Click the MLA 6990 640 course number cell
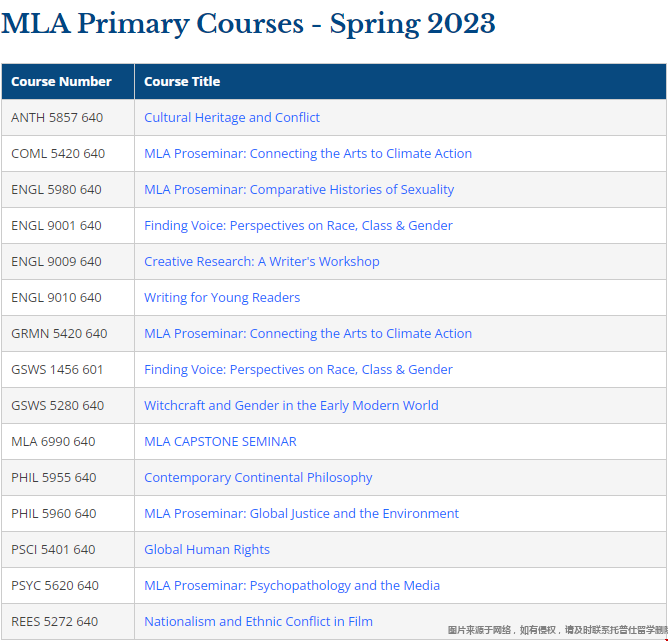This screenshot has width=668, height=641. [53, 442]
